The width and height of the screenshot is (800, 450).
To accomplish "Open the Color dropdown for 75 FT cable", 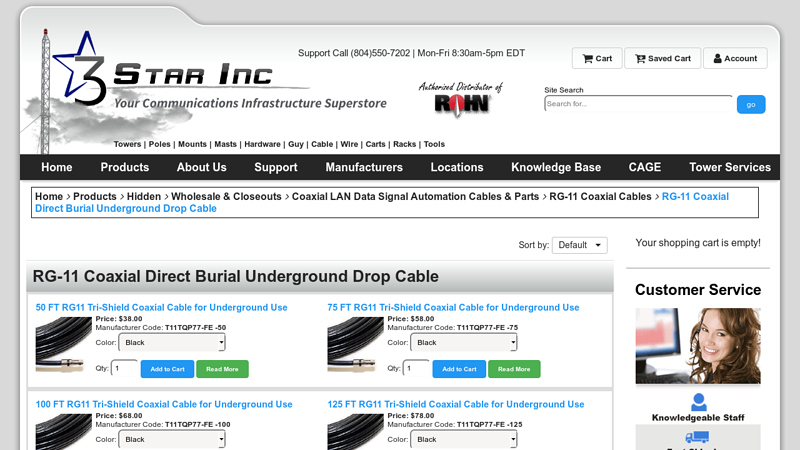I will 464,342.
